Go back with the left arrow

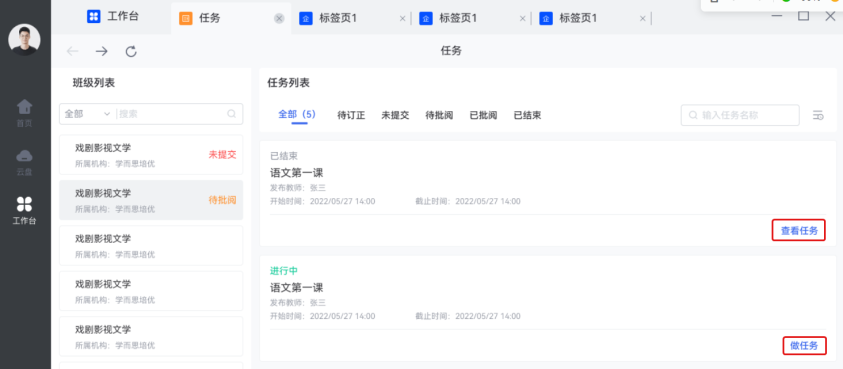(72, 51)
